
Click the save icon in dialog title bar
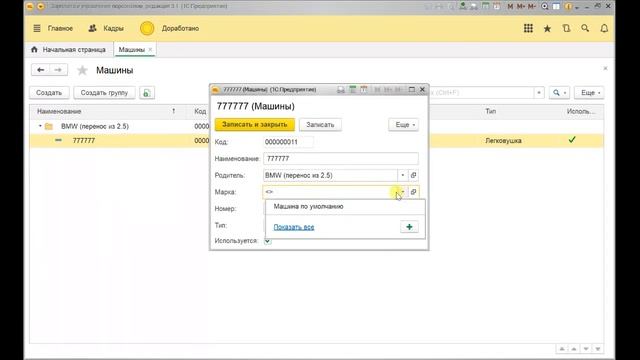pos(340,89)
